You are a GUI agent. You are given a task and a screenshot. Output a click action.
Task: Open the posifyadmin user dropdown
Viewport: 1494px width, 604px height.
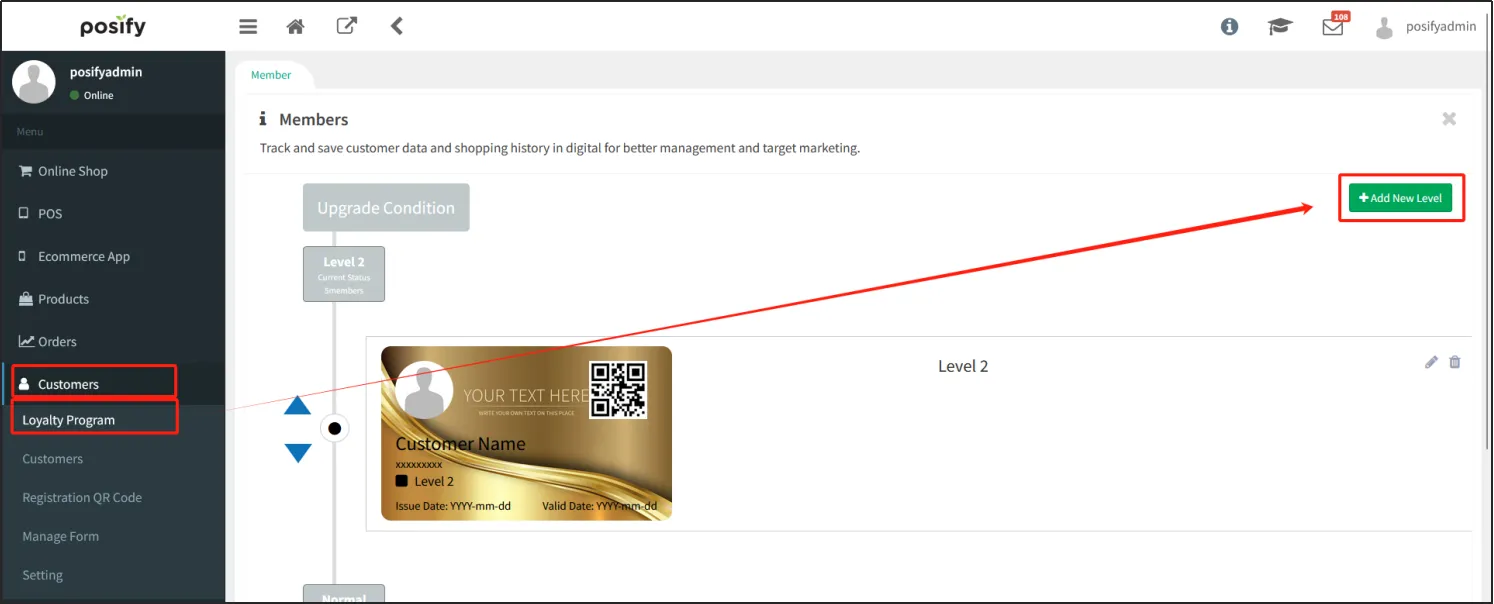click(x=1427, y=27)
